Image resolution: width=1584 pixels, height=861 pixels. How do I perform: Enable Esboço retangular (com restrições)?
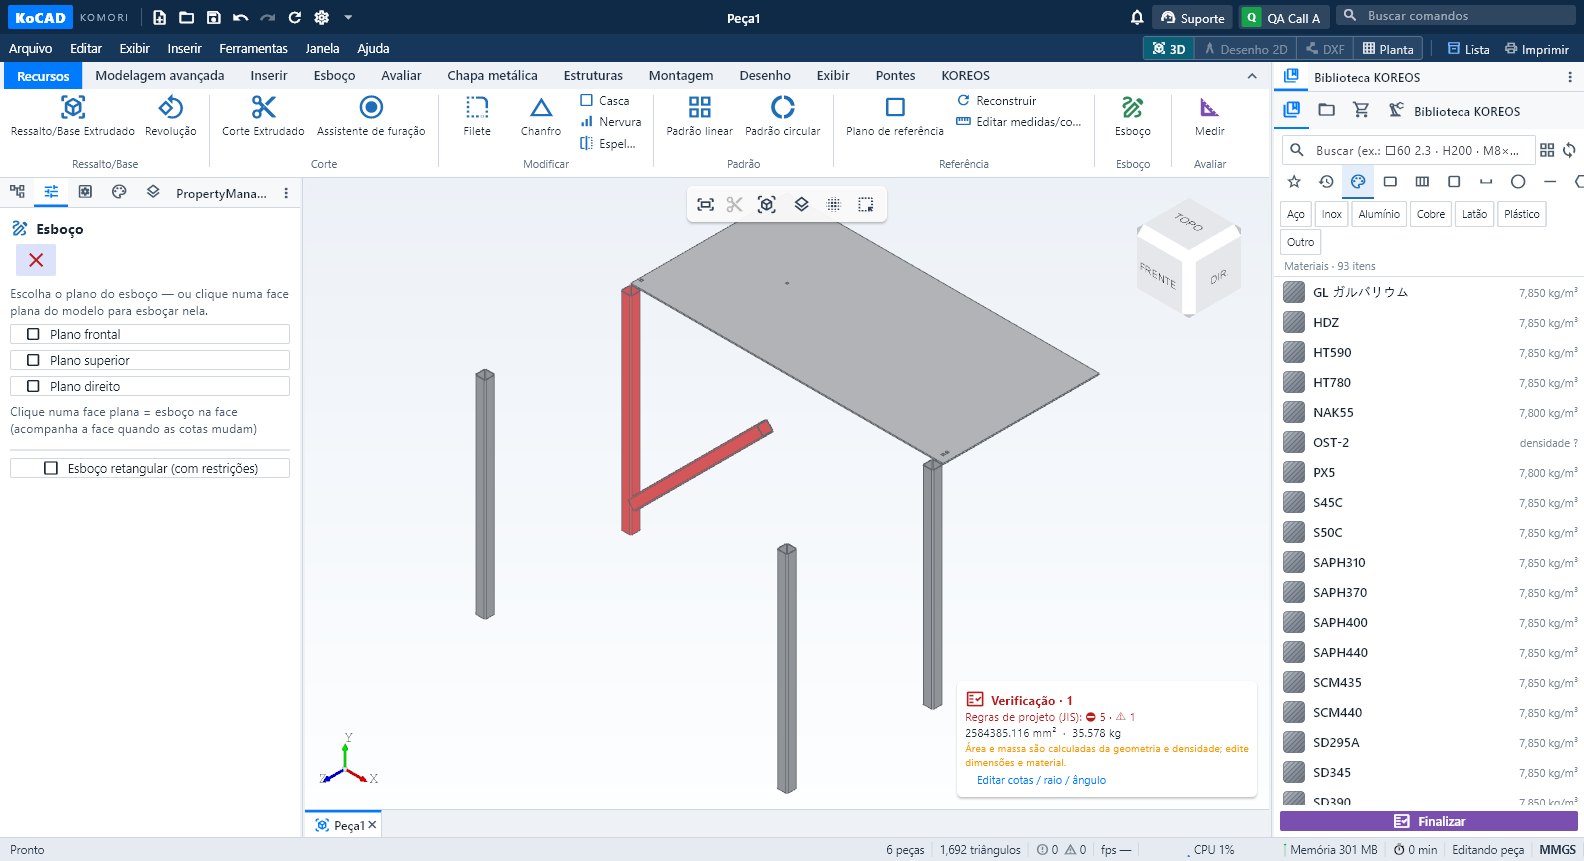pyautogui.click(x=150, y=468)
